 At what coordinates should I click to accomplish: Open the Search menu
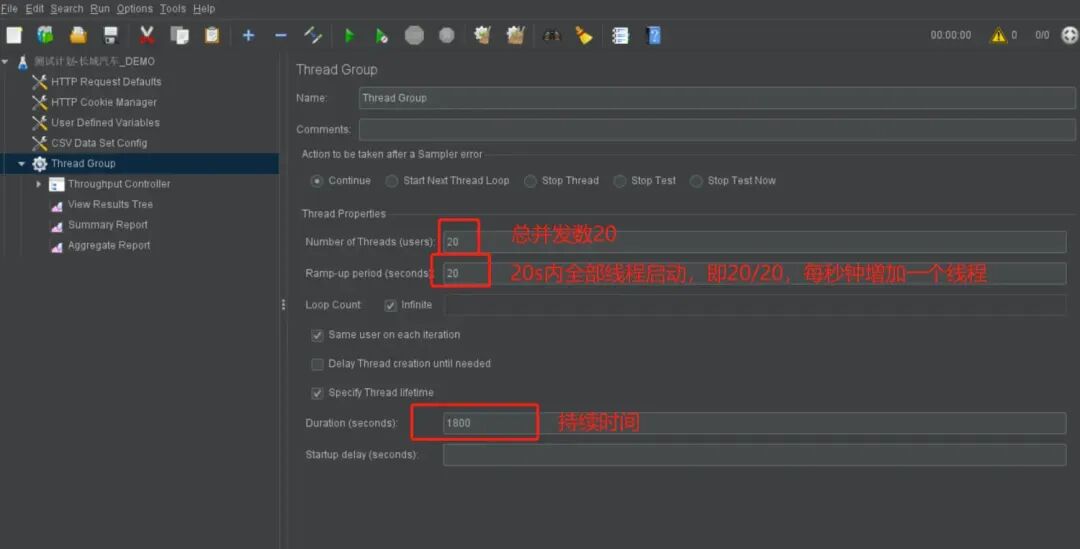(x=67, y=9)
